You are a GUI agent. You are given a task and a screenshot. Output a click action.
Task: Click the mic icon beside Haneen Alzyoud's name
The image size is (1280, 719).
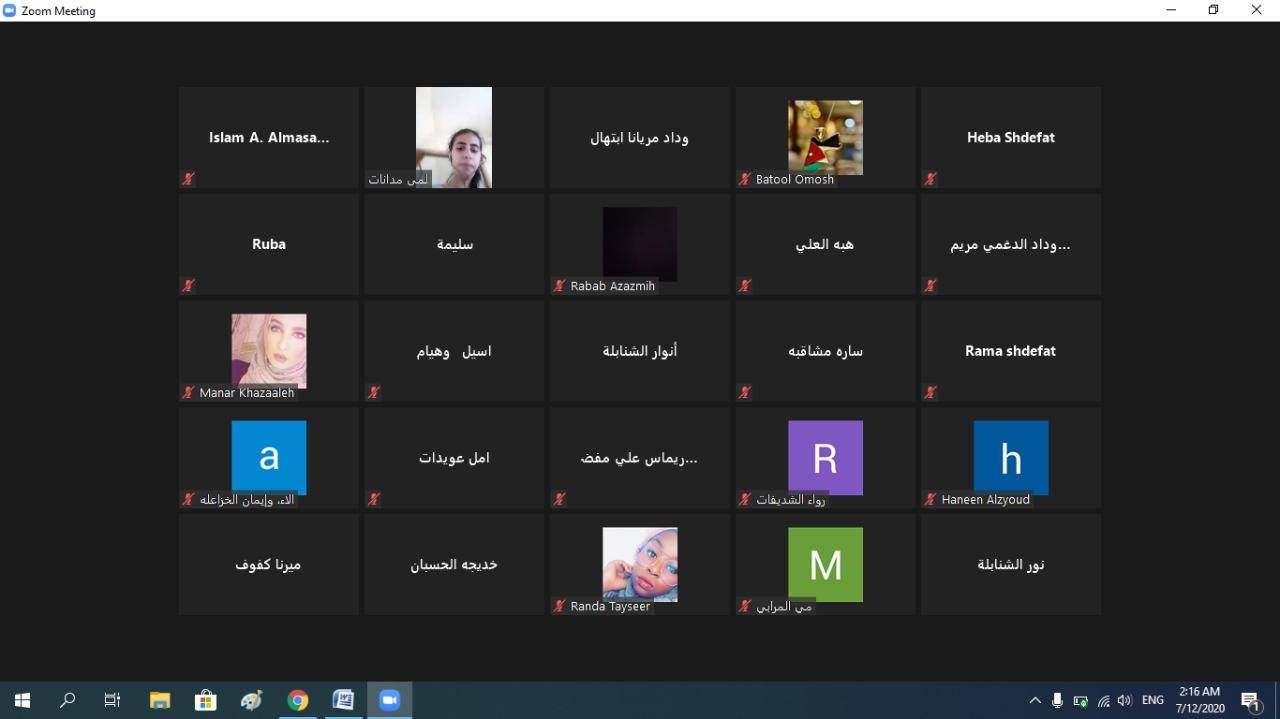point(930,499)
